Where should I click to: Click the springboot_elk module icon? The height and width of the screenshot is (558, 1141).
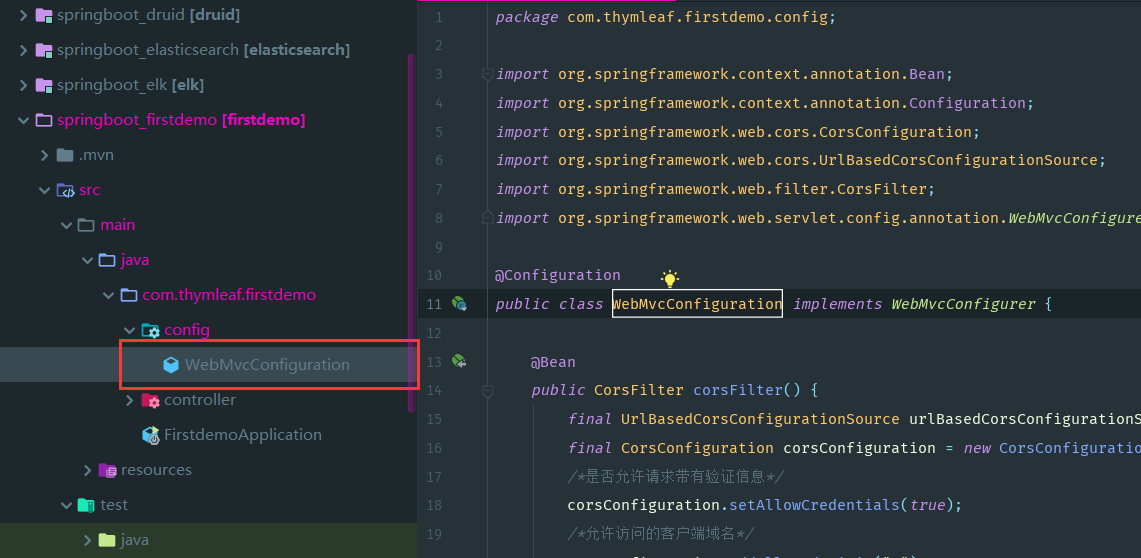[x=44, y=85]
